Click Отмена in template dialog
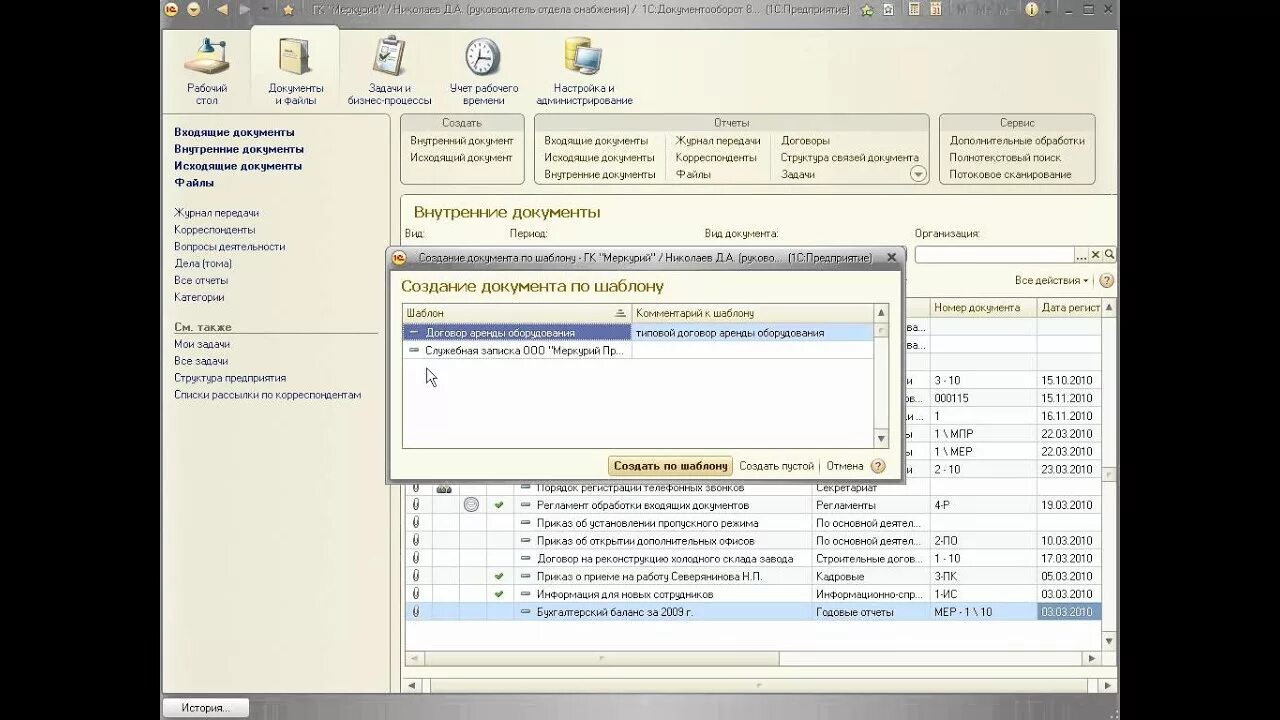1280x720 pixels. (x=845, y=466)
